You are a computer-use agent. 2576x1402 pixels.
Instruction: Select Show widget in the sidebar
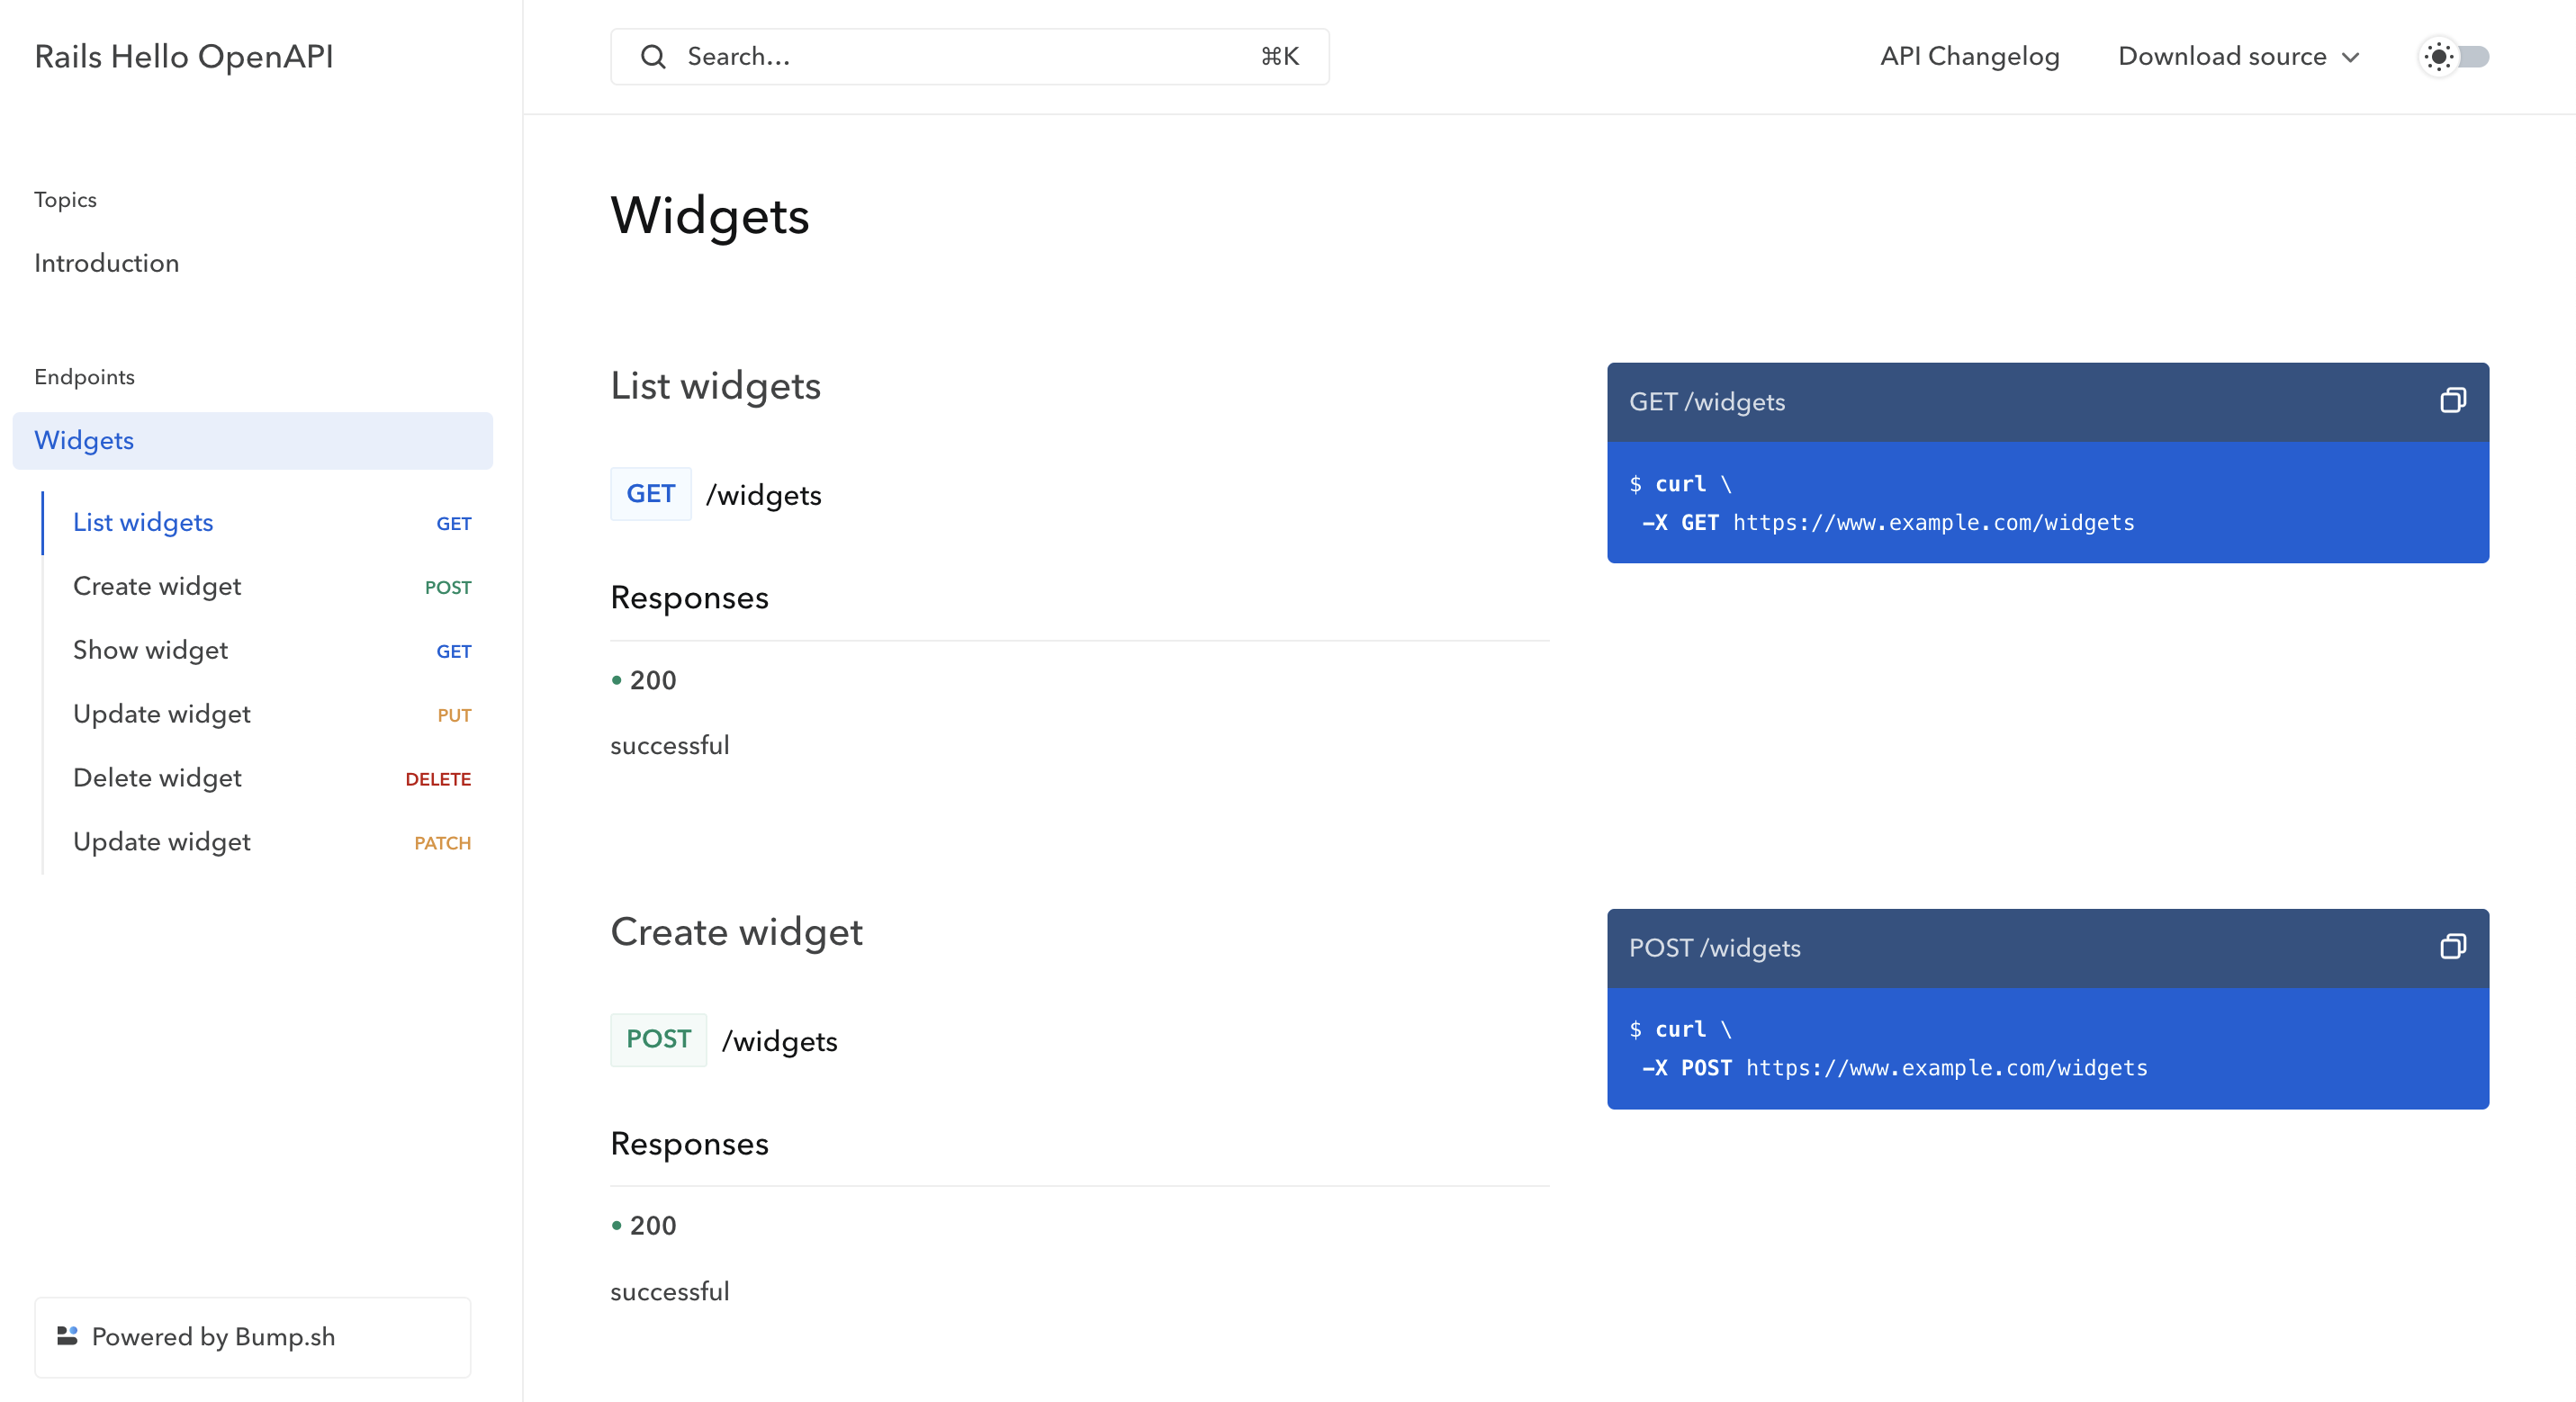point(150,650)
